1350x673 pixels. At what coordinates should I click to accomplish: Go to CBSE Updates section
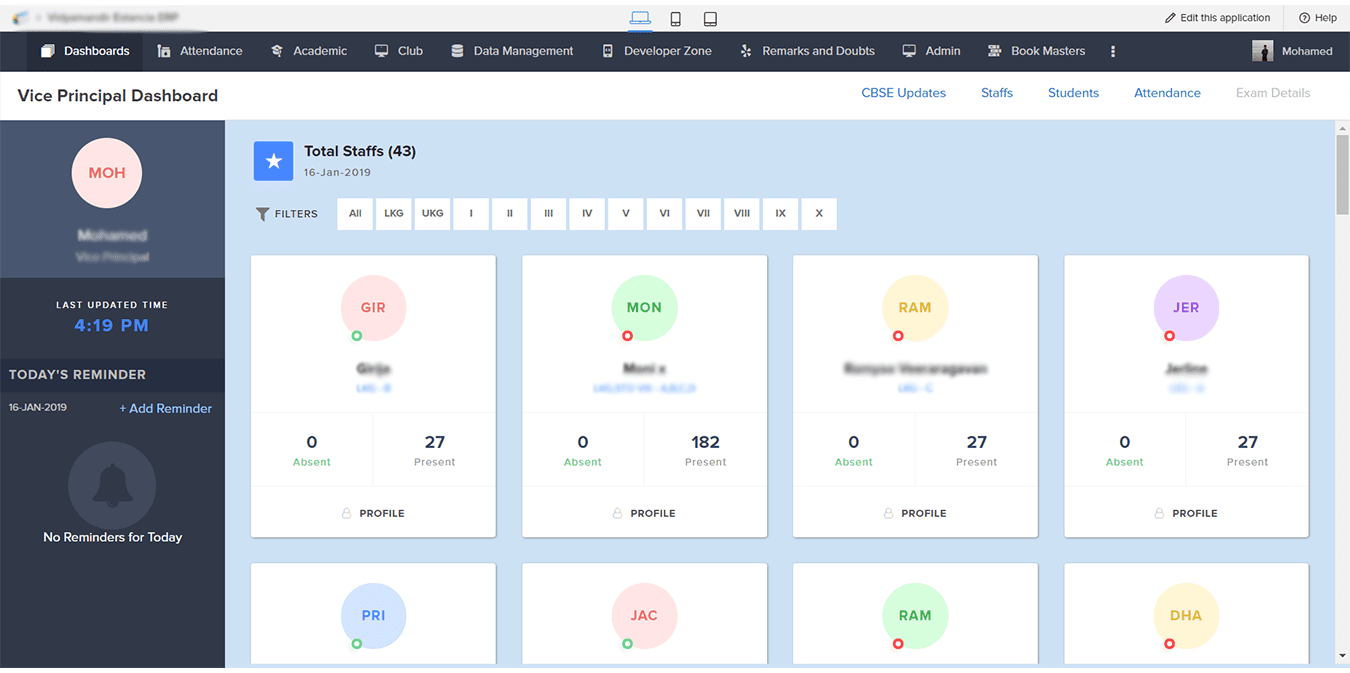(904, 93)
